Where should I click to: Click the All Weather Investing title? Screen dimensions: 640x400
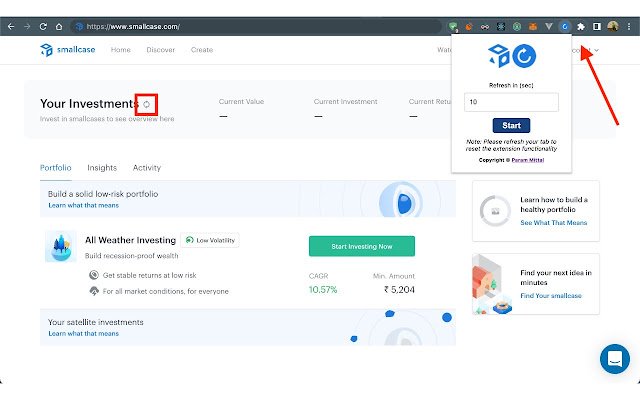click(x=130, y=240)
